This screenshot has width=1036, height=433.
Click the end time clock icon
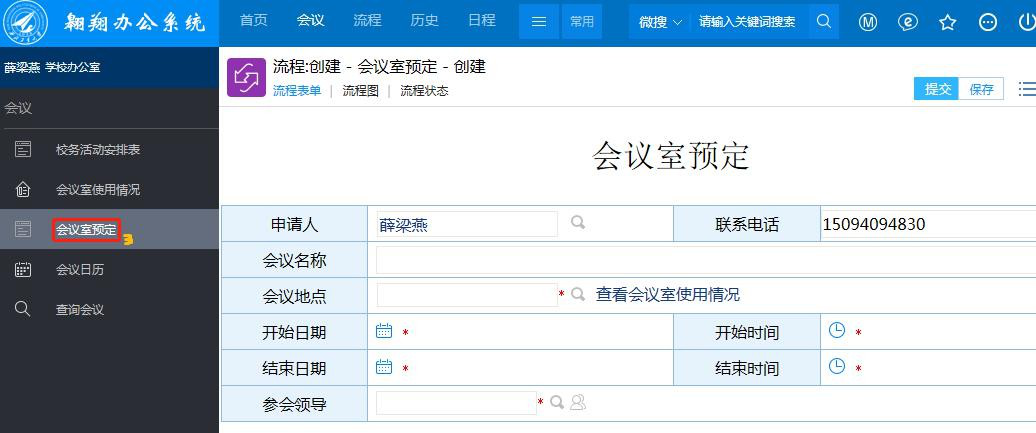point(837,367)
